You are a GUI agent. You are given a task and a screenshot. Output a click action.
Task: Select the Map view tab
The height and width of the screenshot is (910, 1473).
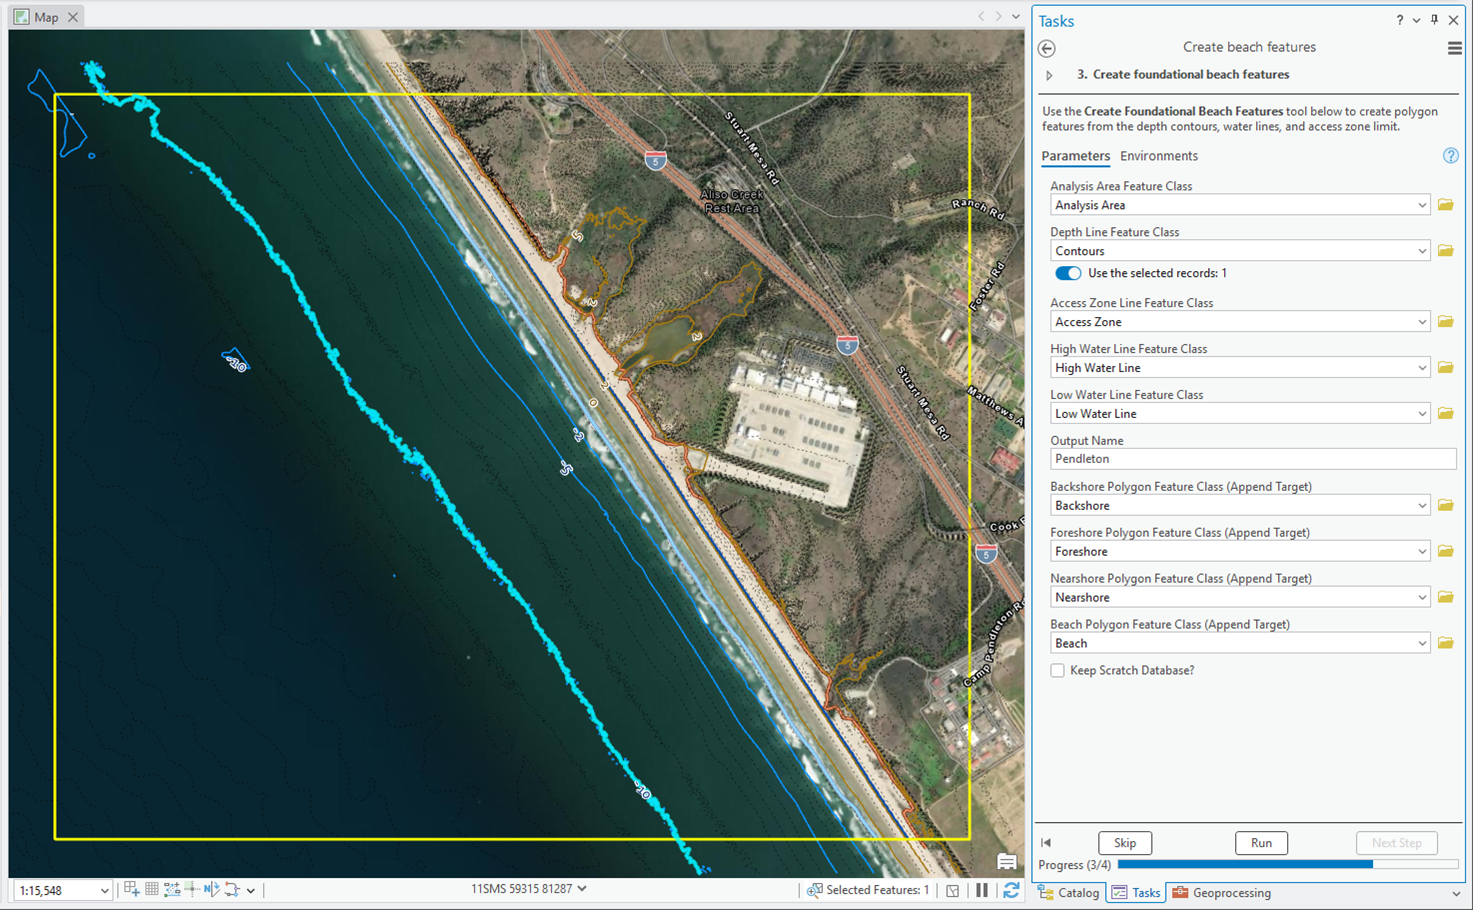pyautogui.click(x=47, y=17)
